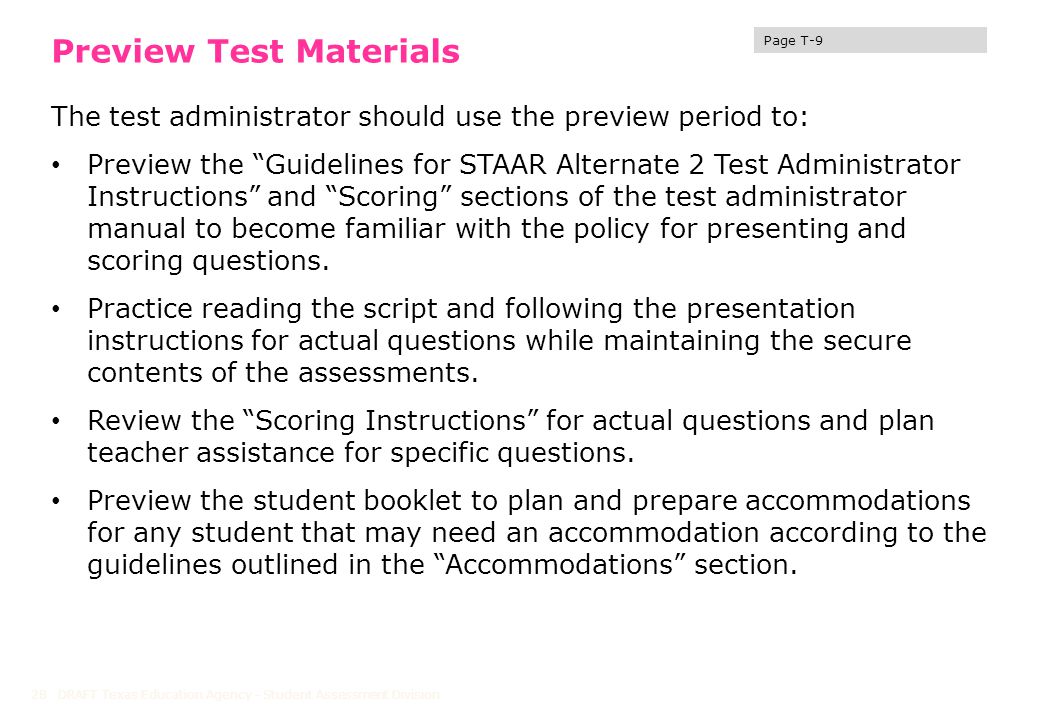Click the third bullet point marker
The width and height of the screenshot is (1040, 720).
coord(56,420)
